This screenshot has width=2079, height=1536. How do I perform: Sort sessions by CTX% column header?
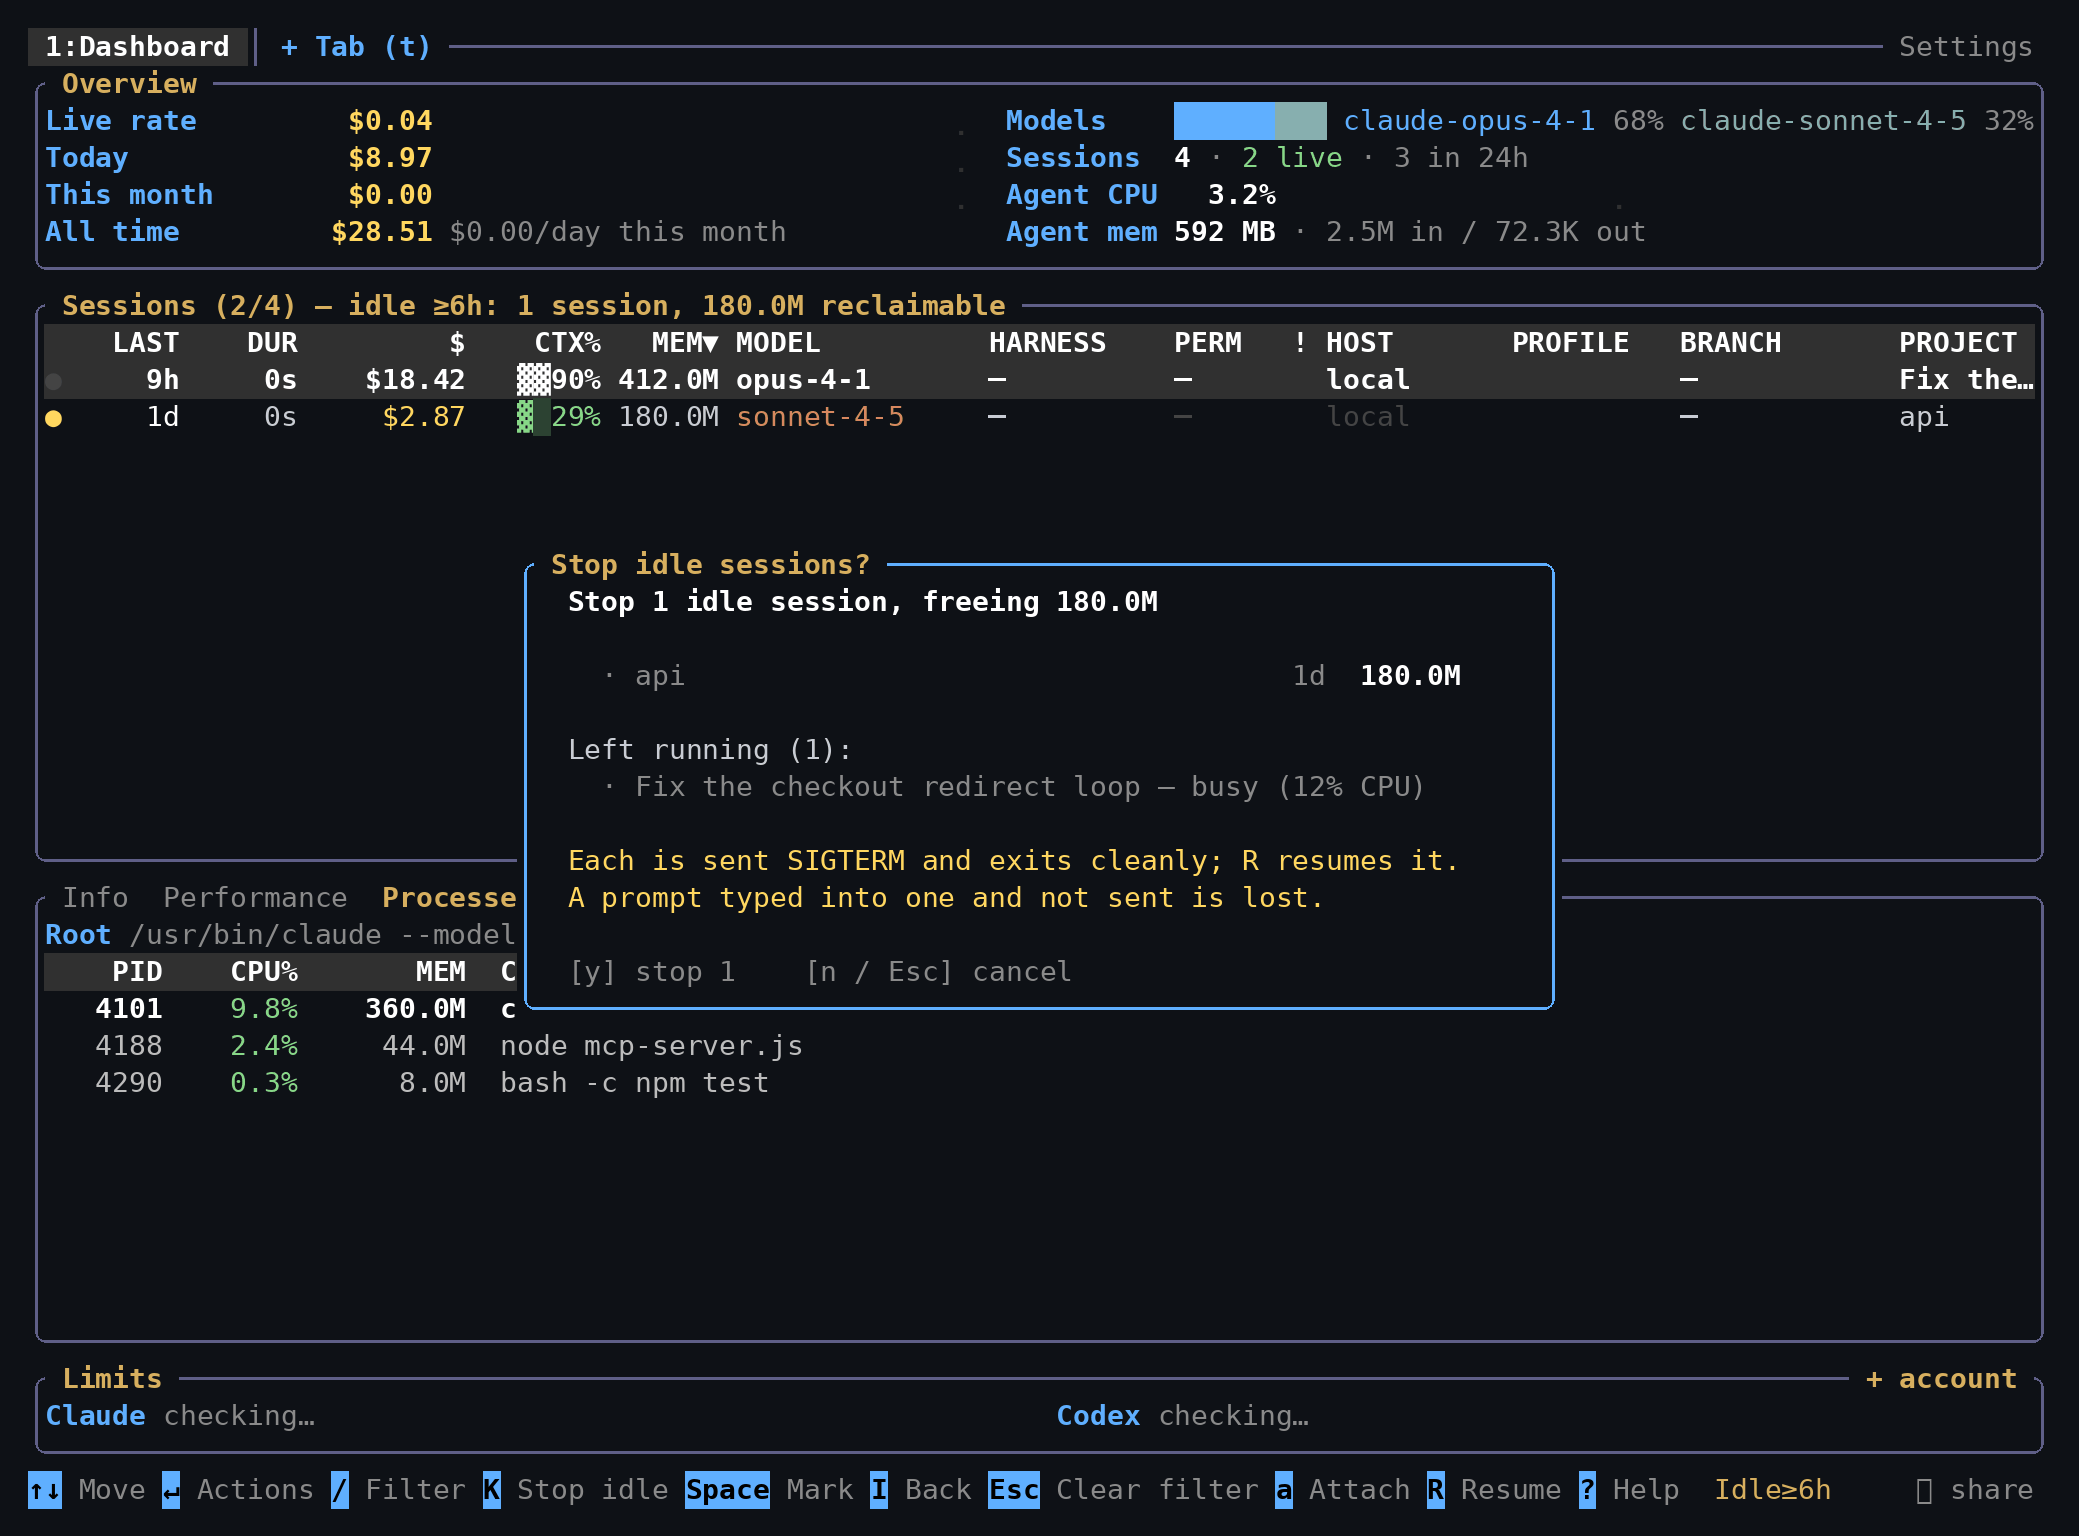click(567, 342)
